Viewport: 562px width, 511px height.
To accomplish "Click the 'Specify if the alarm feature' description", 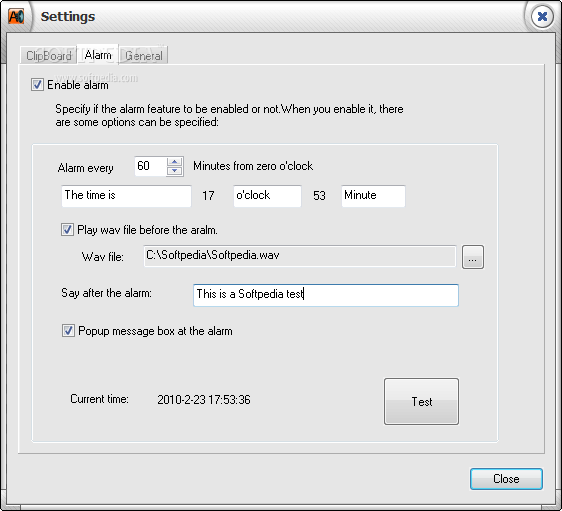I will click(x=229, y=115).
